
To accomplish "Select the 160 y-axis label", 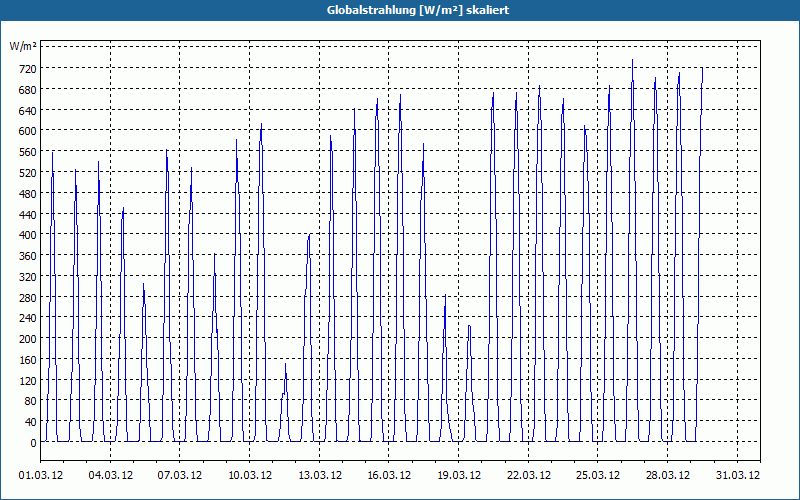I will coord(27,360).
